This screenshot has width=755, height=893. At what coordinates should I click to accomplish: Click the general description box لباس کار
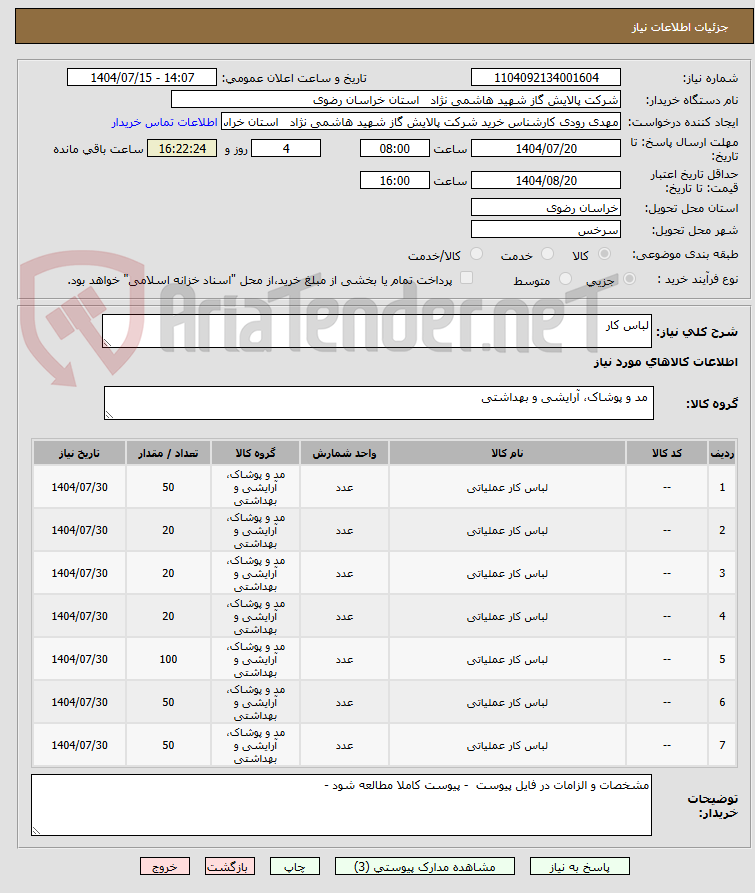coord(377,331)
